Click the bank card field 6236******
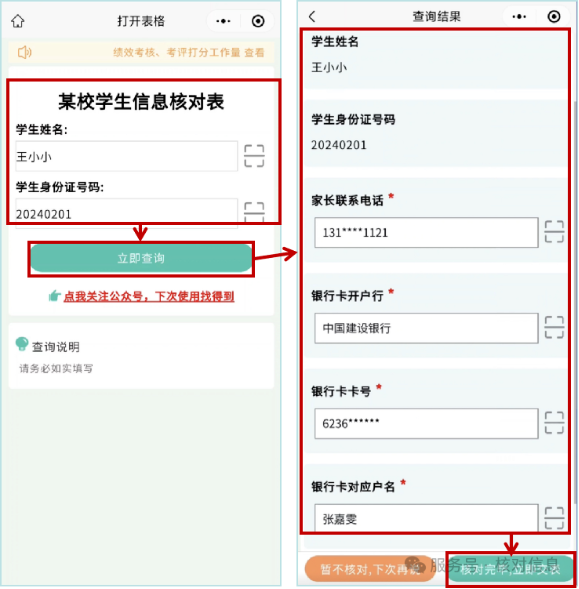The width and height of the screenshot is (579, 589). pos(426,423)
